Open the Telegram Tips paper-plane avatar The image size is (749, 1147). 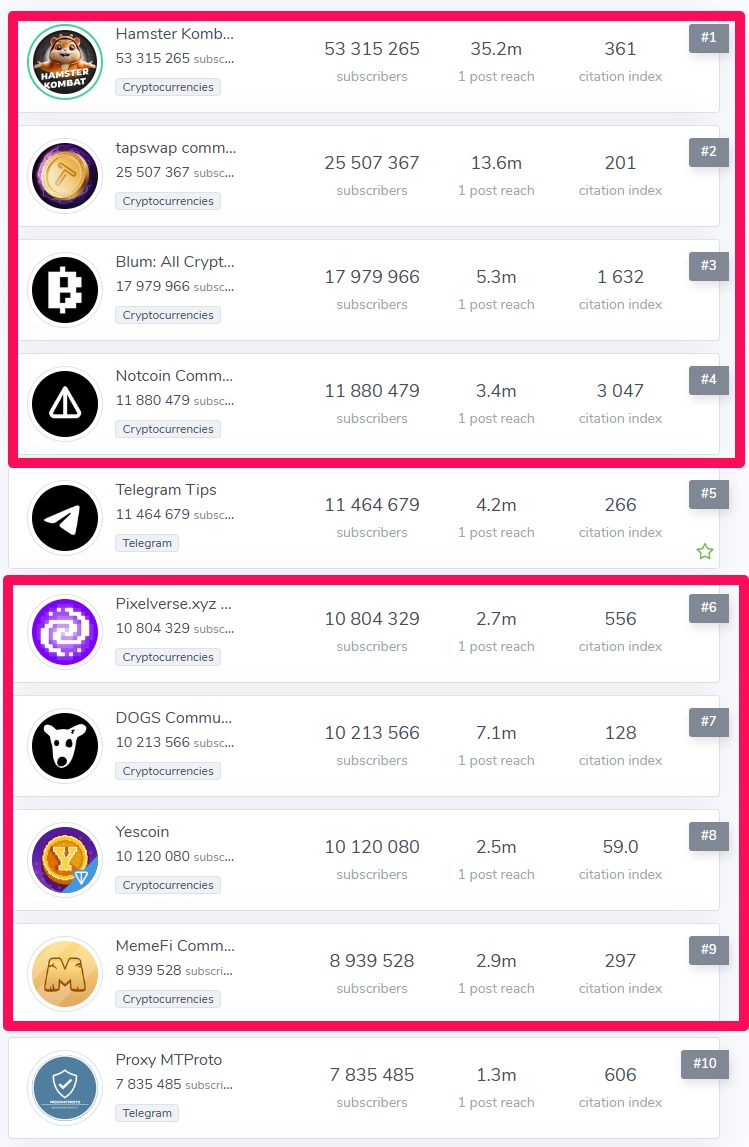coord(65,519)
